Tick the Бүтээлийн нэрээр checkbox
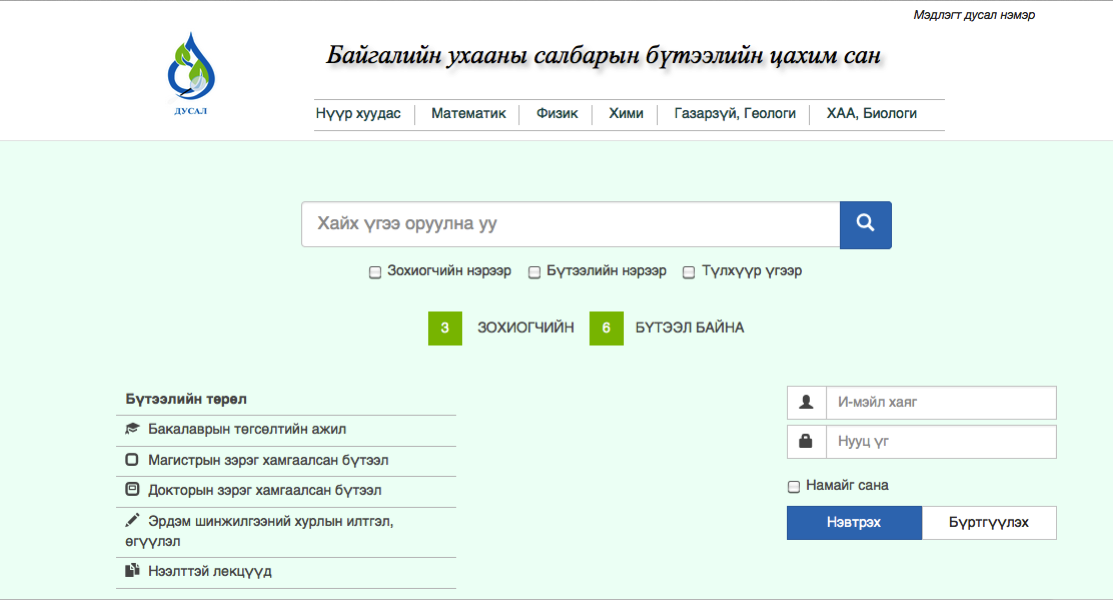Viewport: 1114px width, 600px height. pyautogui.click(x=535, y=272)
